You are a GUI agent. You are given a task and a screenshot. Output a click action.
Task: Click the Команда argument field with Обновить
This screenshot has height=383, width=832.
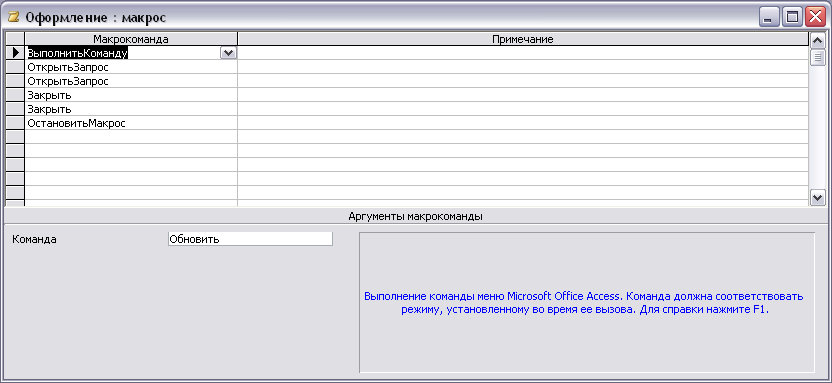(x=250, y=239)
